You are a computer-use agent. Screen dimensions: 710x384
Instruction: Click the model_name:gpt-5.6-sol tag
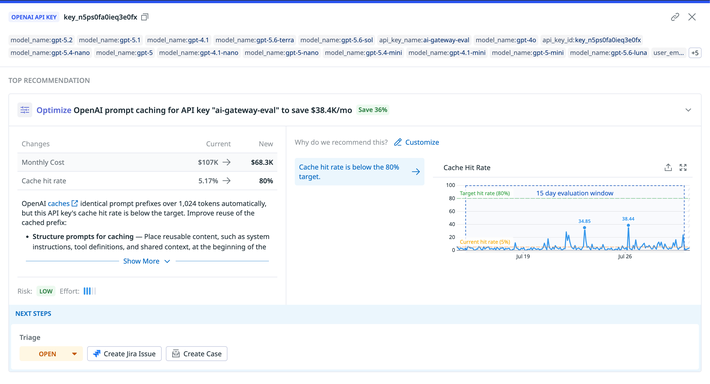pos(336,40)
